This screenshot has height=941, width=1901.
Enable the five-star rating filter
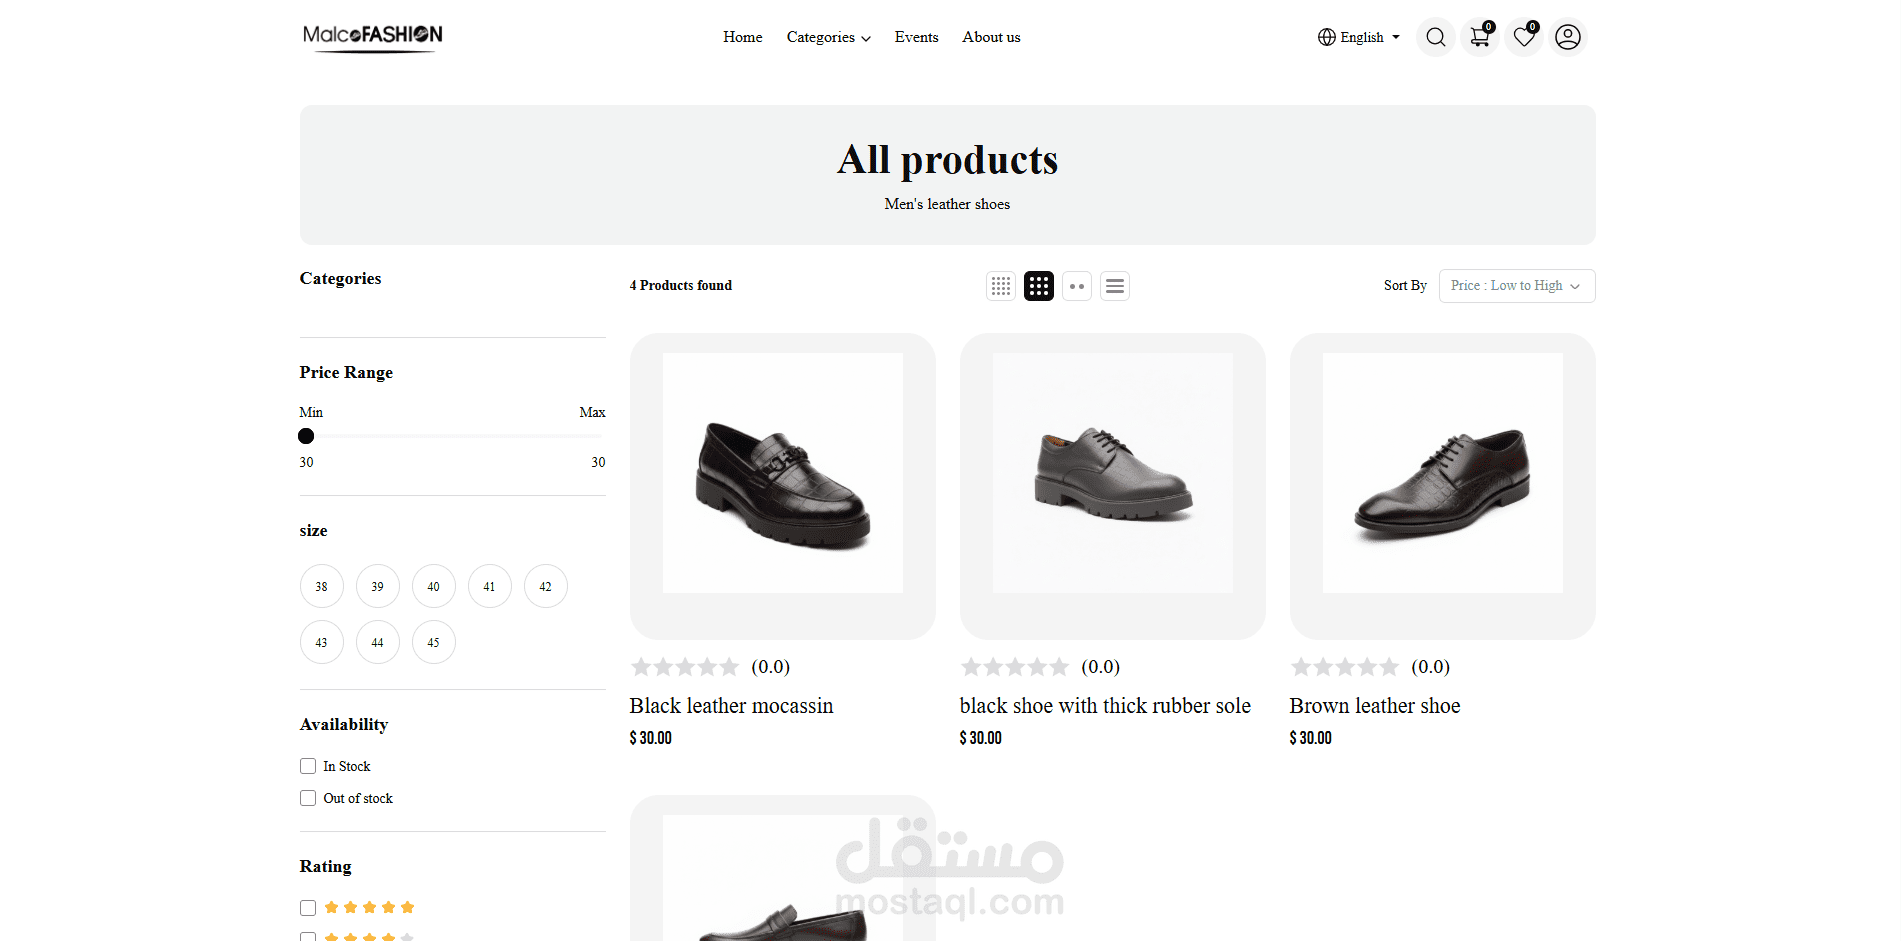click(308, 908)
